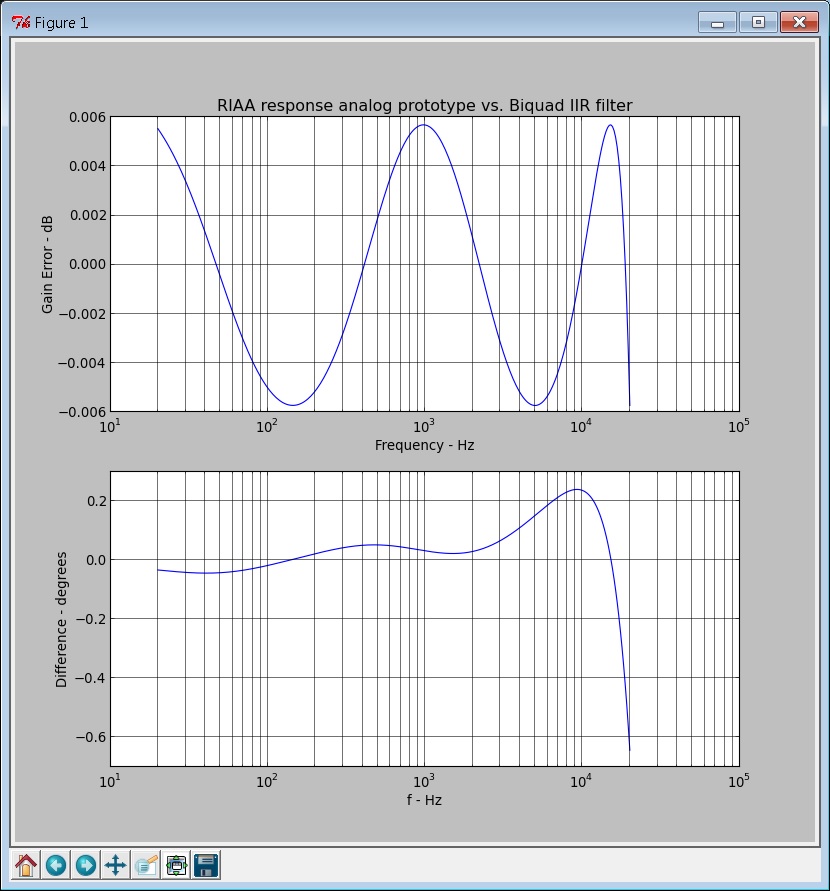
Task: Click the "Figure 1" window title text
Action: point(61,23)
